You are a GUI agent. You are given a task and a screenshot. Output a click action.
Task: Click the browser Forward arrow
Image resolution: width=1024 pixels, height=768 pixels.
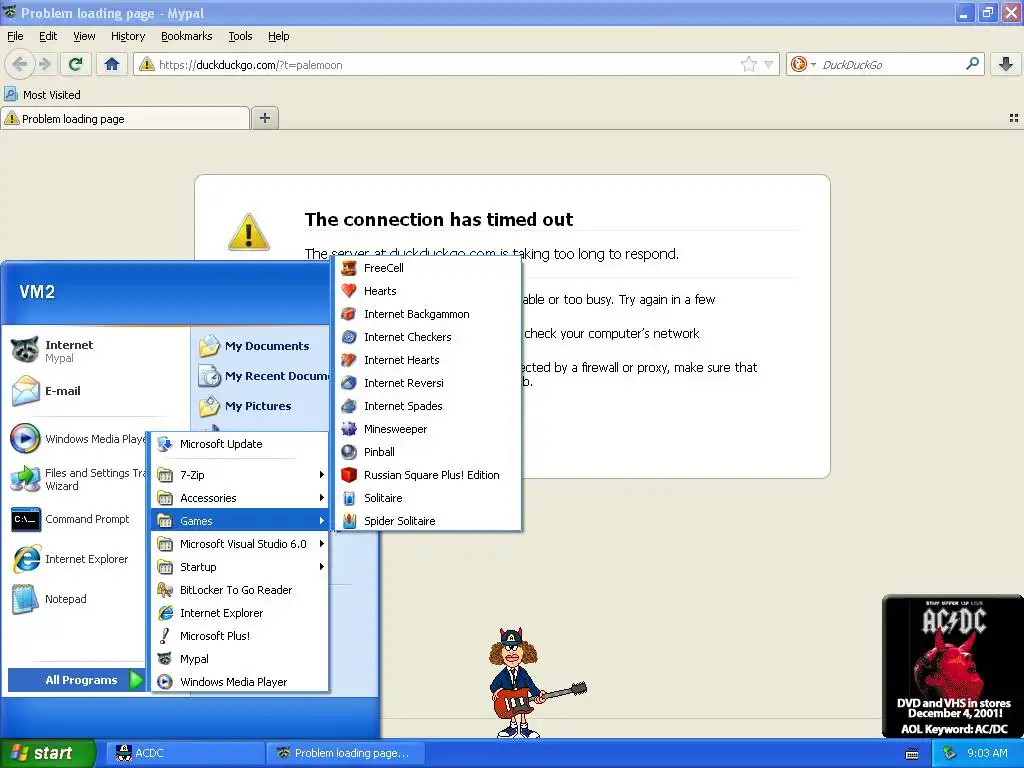tap(44, 64)
